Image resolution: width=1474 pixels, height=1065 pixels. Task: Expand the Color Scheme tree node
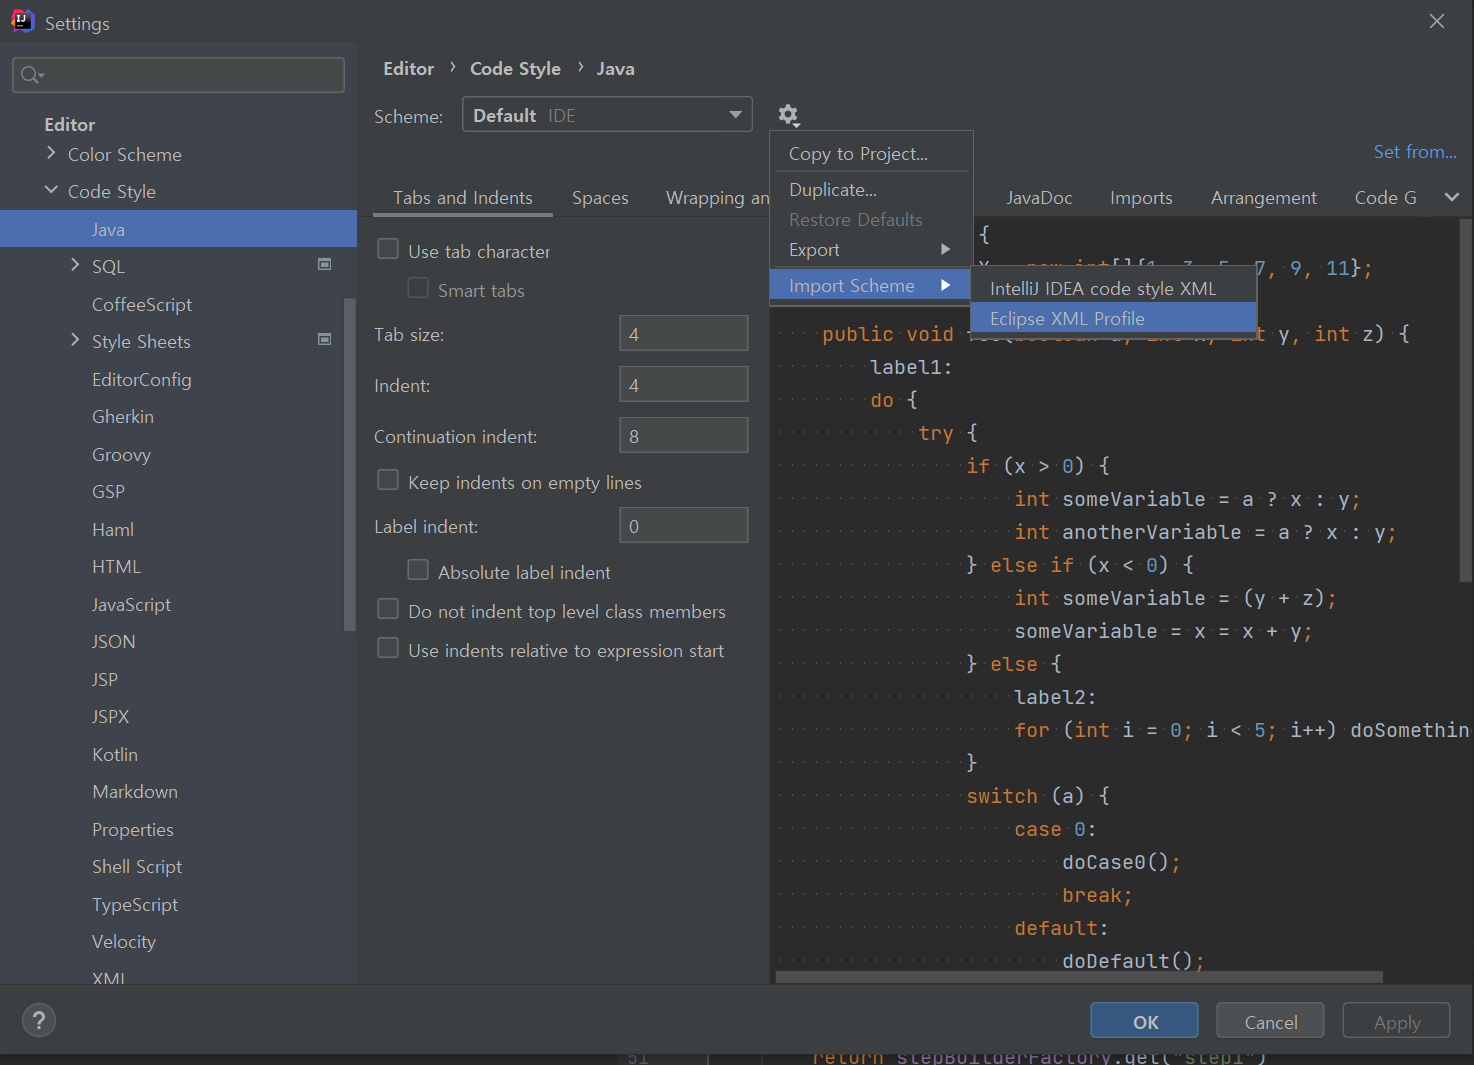tap(51, 153)
